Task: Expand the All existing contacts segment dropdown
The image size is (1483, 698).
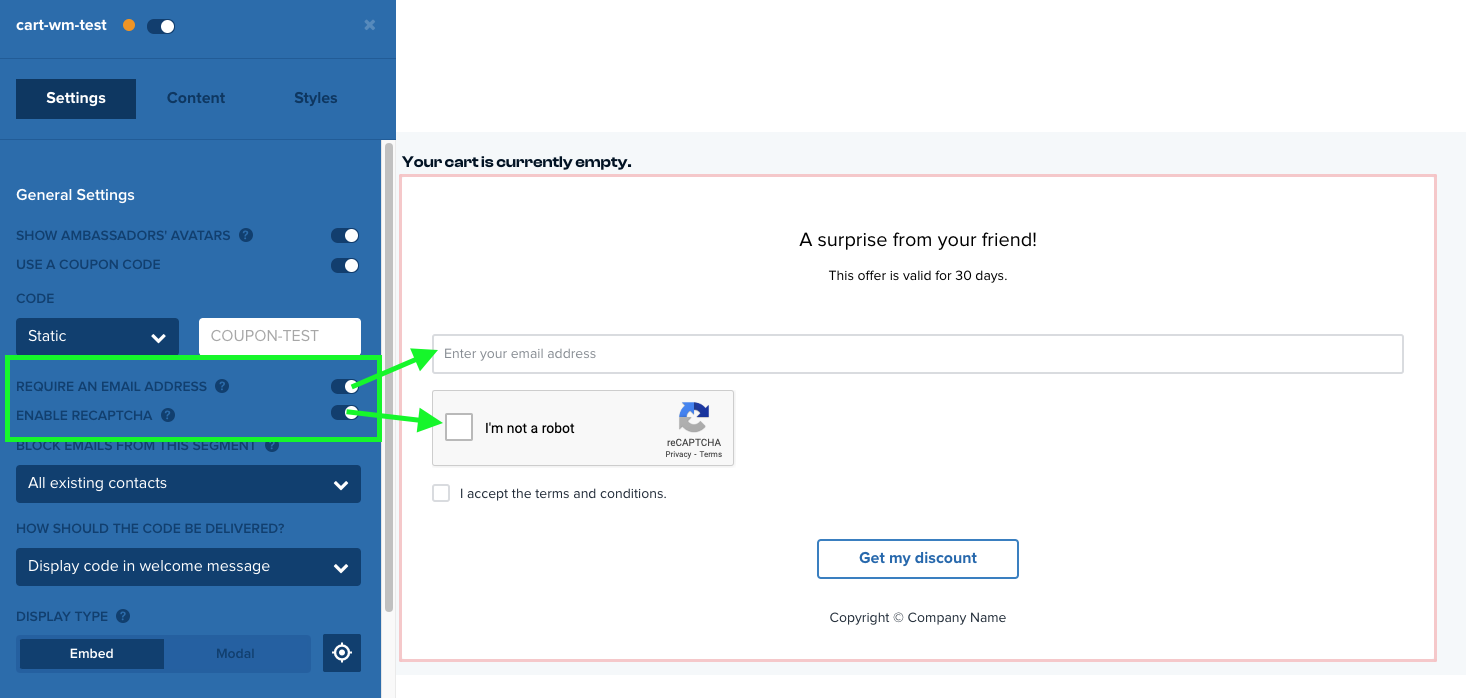Action: (188, 484)
